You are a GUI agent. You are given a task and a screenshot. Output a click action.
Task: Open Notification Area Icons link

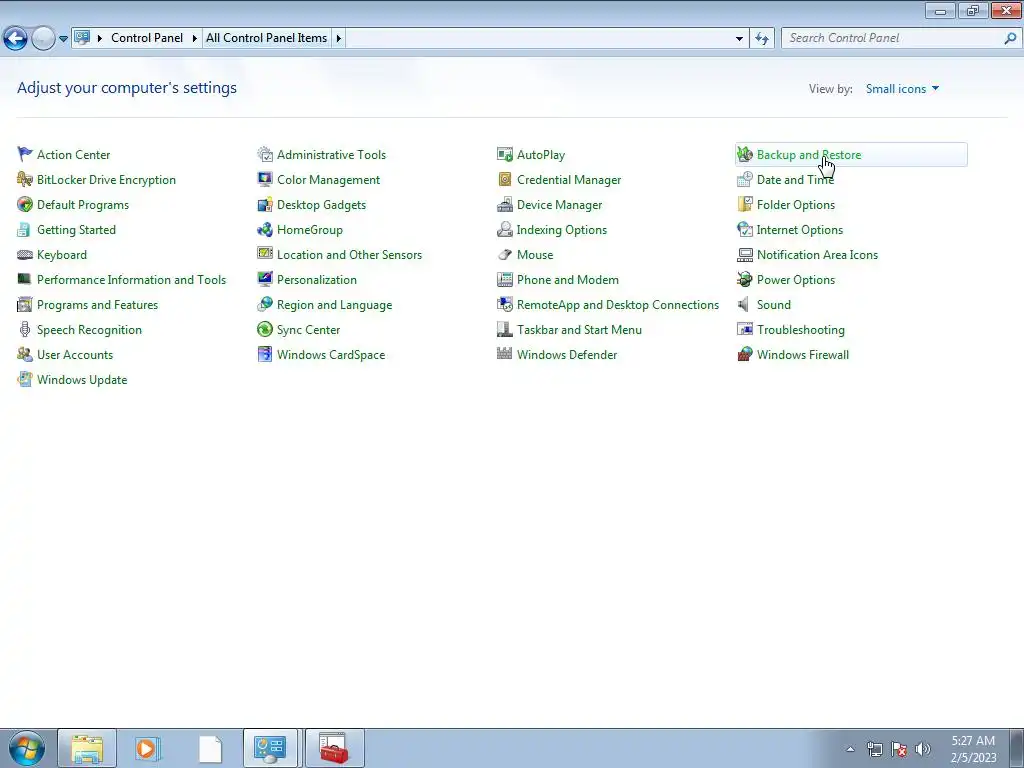tap(817, 255)
